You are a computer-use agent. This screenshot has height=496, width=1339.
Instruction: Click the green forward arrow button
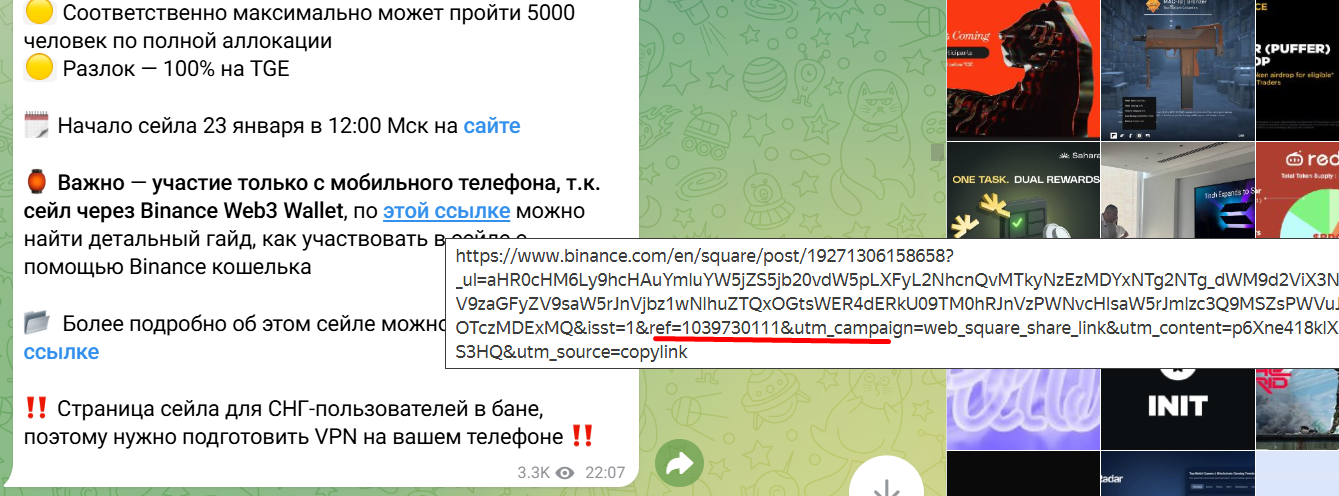coord(680,464)
